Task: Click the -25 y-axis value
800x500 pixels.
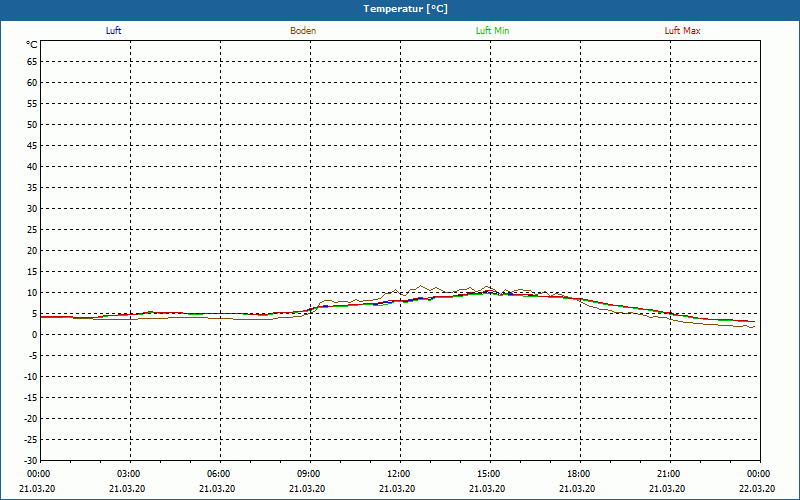Action: coord(31,440)
